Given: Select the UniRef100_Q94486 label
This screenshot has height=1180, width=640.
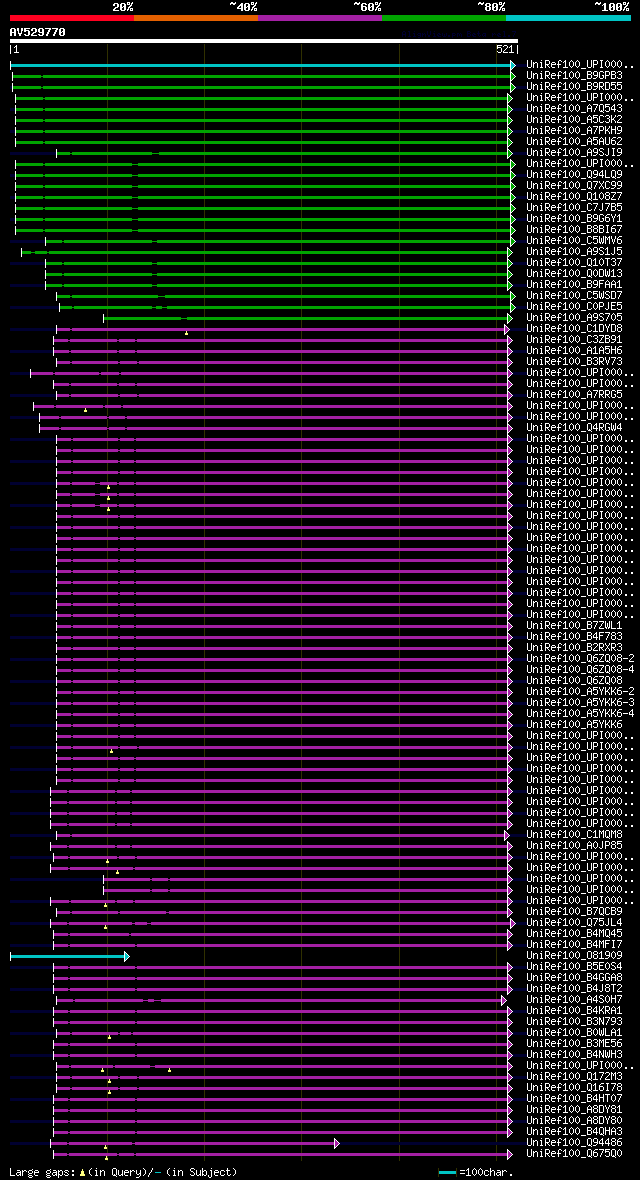Looking at the screenshot, I should click(574, 1142).
